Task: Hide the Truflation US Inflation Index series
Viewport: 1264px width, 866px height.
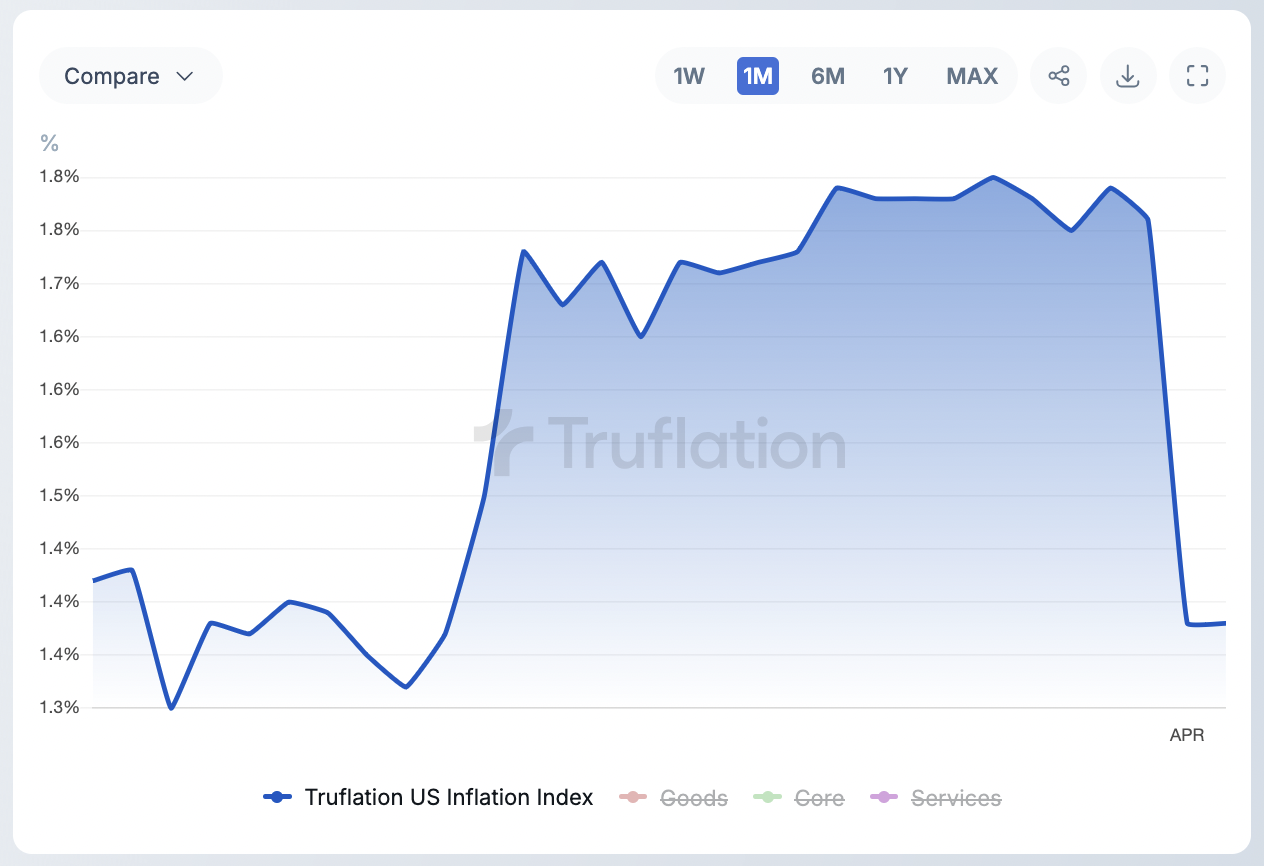Action: (x=449, y=797)
